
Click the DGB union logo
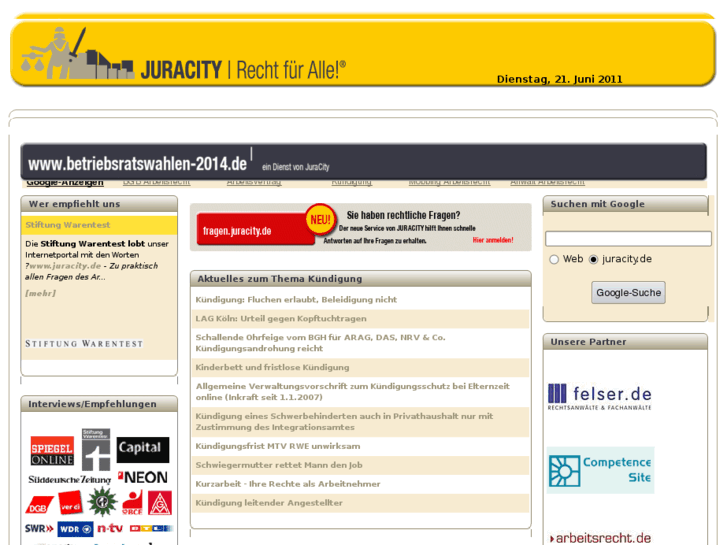(39, 506)
